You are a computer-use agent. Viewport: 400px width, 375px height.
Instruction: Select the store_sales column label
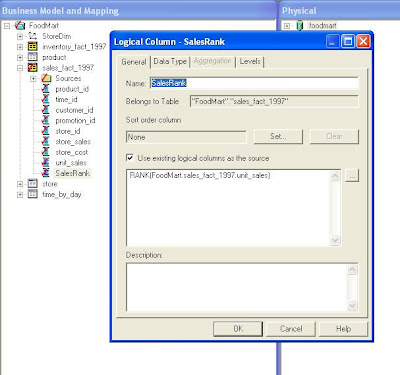pyautogui.click(x=73, y=142)
